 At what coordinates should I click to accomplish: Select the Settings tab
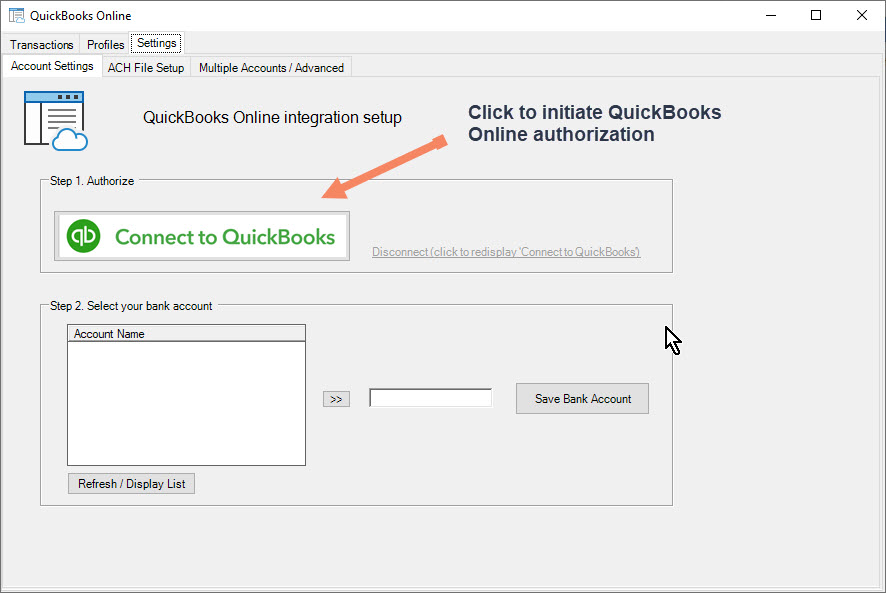click(157, 43)
